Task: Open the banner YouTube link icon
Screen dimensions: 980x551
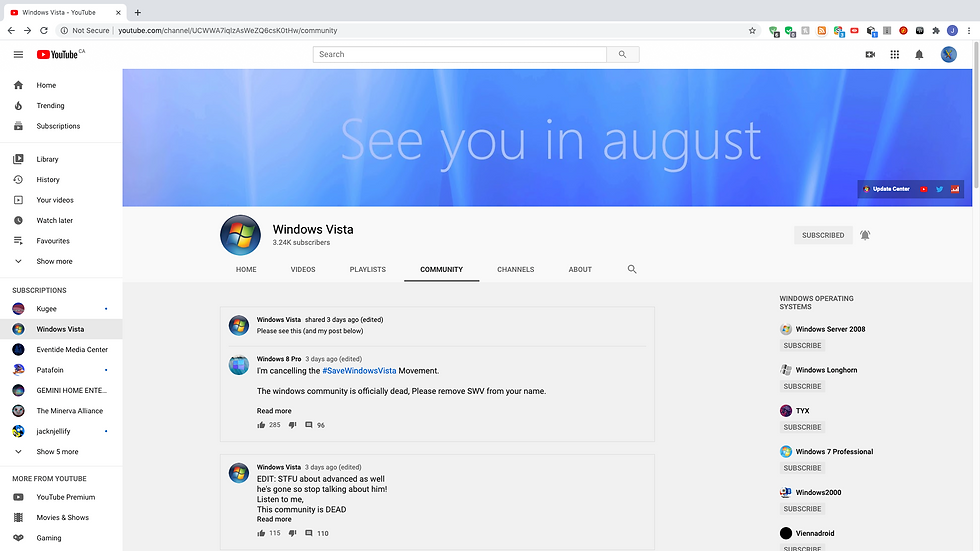Action: (923, 189)
